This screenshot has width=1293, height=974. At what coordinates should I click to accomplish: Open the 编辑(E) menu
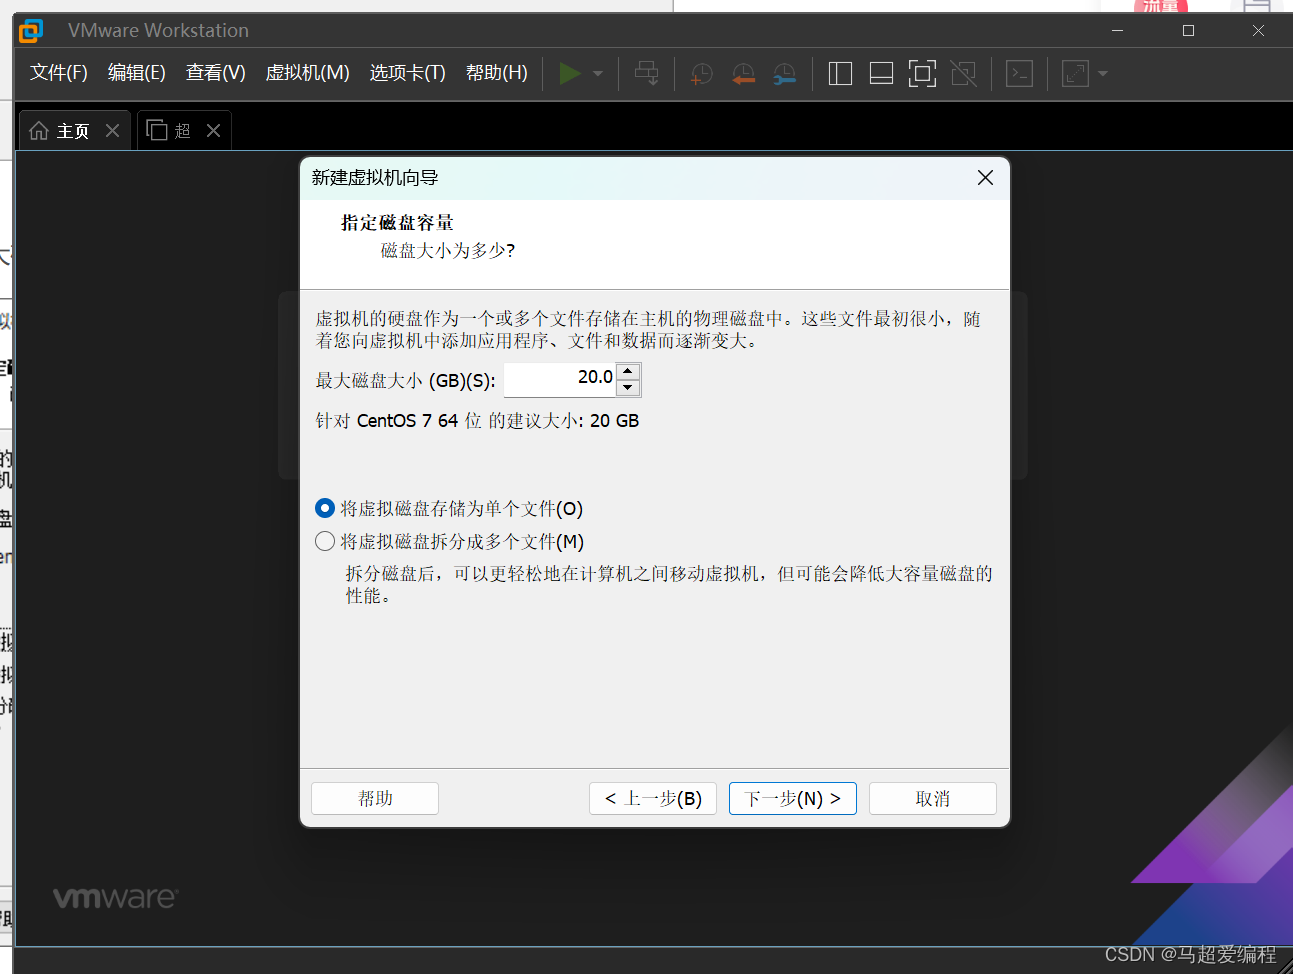click(x=137, y=72)
